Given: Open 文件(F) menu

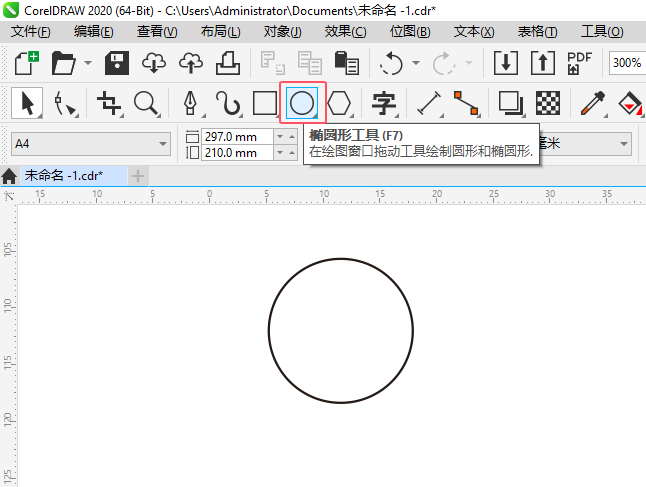Looking at the screenshot, I should (31, 32).
